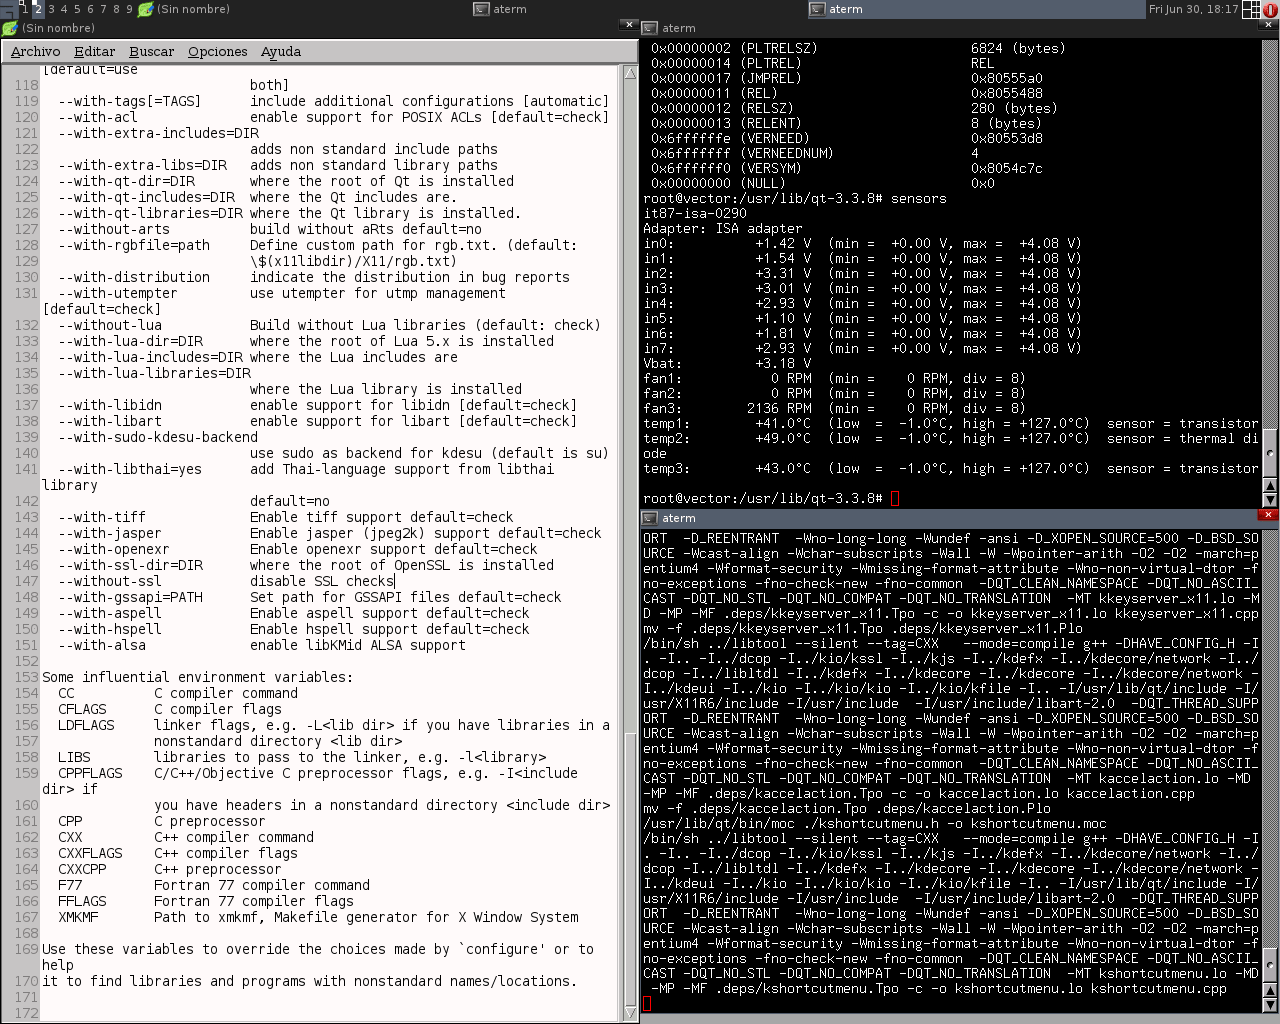Click the upper aterm scrollbar thumb
The height and width of the screenshot is (1024, 1280).
(x=1270, y=454)
